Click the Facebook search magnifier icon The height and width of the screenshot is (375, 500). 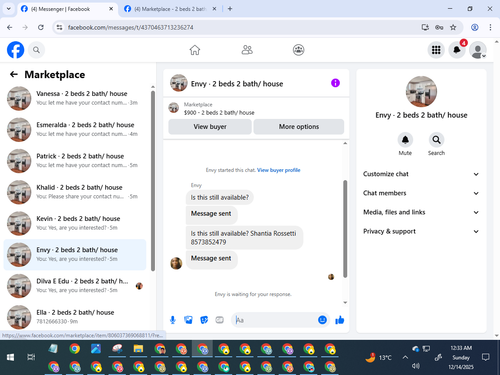point(36,50)
